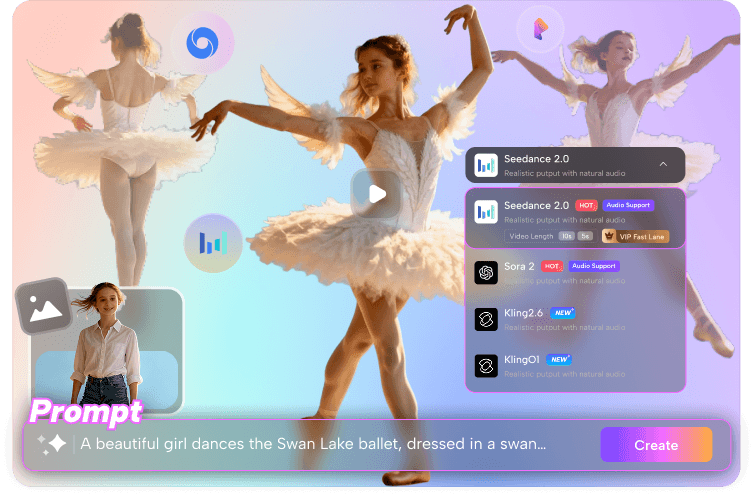
Task: Click the Create button
Action: 656,445
